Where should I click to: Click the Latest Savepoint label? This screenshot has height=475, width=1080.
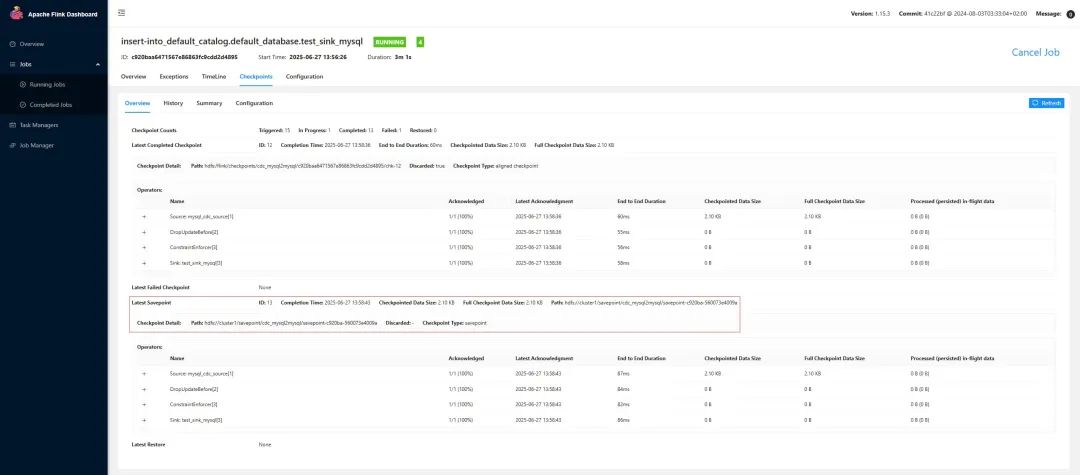click(x=150, y=302)
